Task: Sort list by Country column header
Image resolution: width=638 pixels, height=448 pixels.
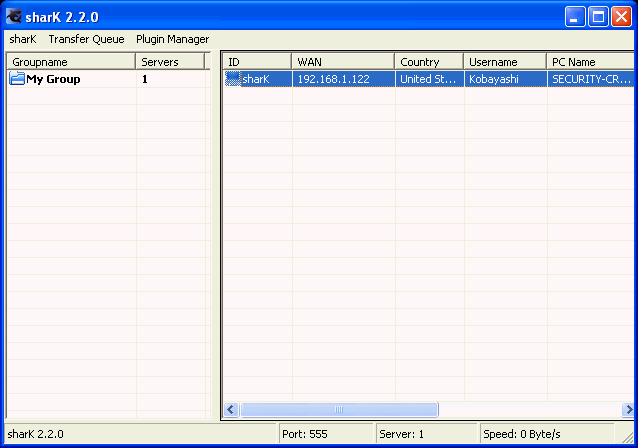Action: coord(429,62)
